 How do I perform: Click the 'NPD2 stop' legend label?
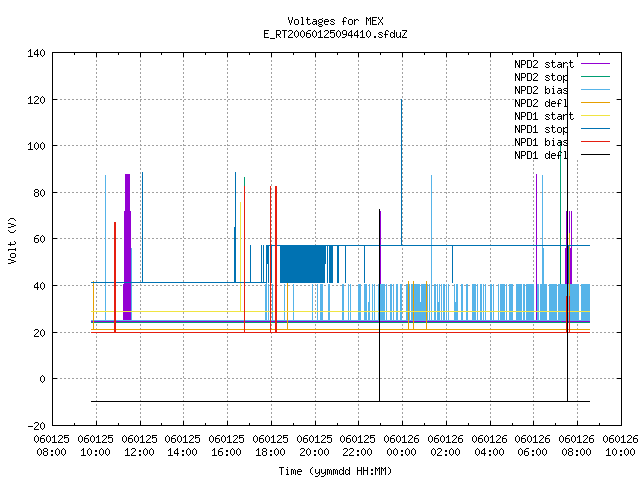(541, 77)
